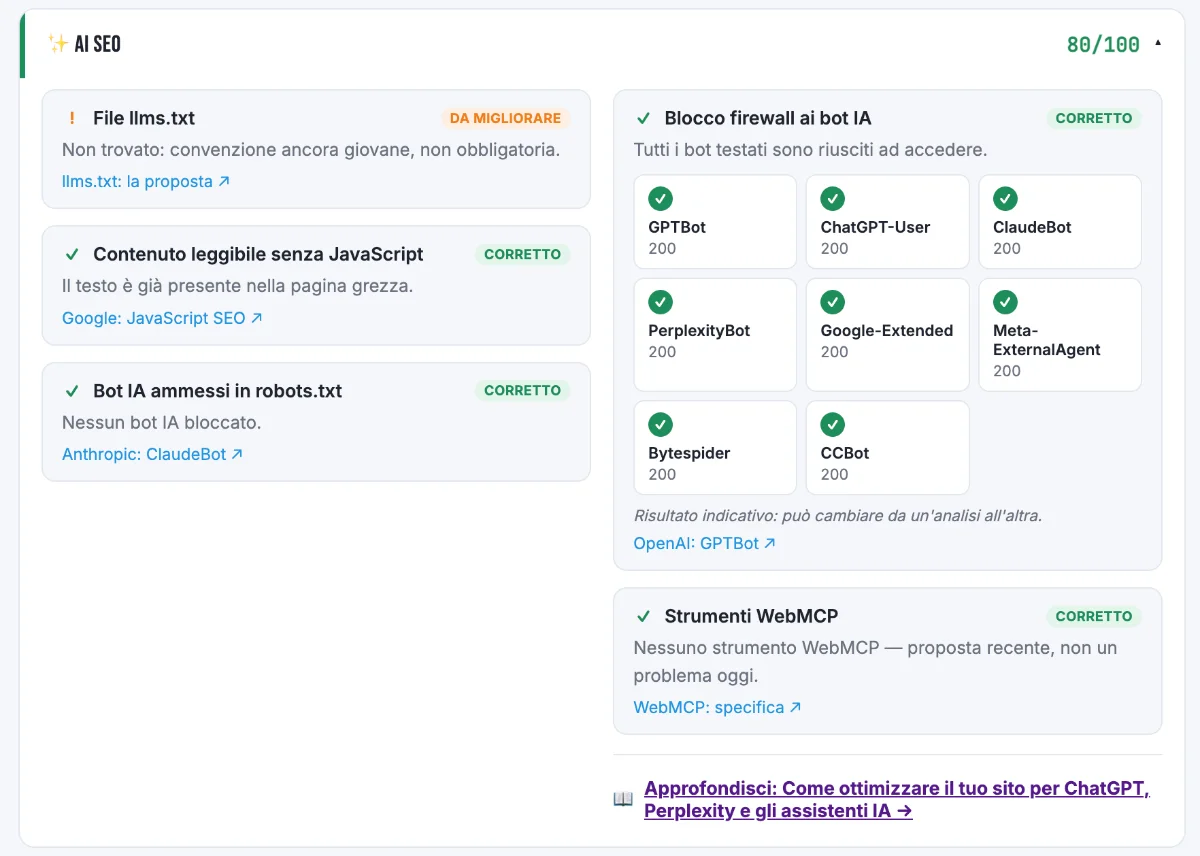
Task: Click the DA MIGLIORARE badge
Action: point(505,118)
